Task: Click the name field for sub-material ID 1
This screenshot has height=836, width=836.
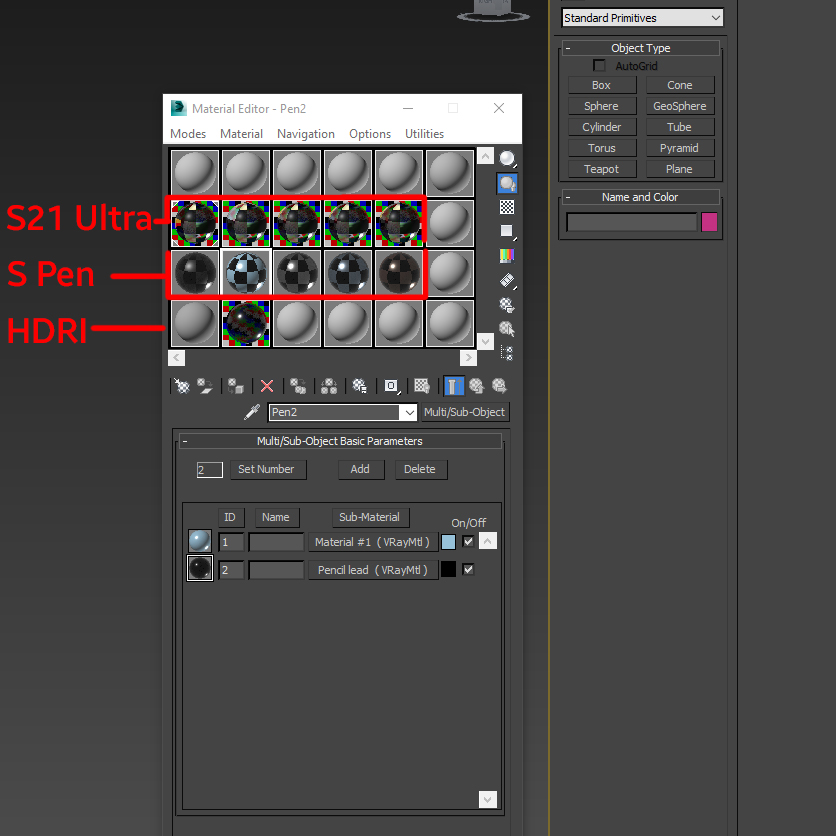Action: point(276,542)
